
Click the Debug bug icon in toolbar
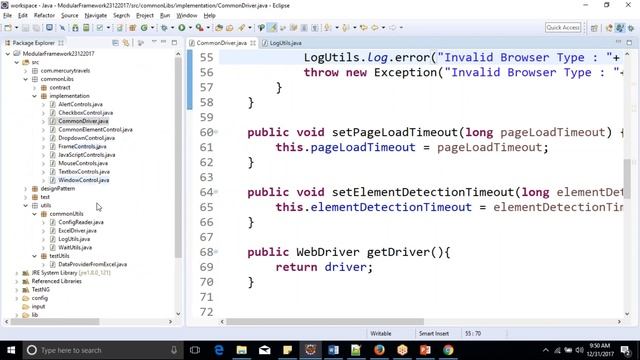(164, 28)
